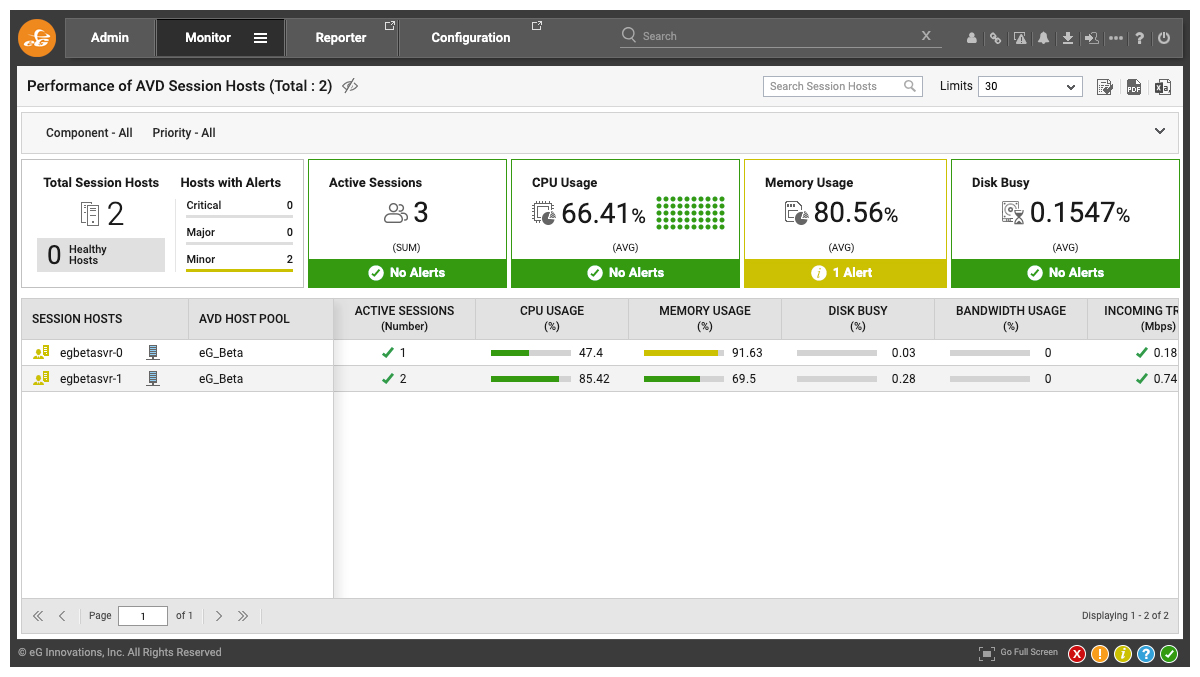The height and width of the screenshot is (677, 1200).
Task: Open the three-dots more options
Action: (x=1116, y=38)
